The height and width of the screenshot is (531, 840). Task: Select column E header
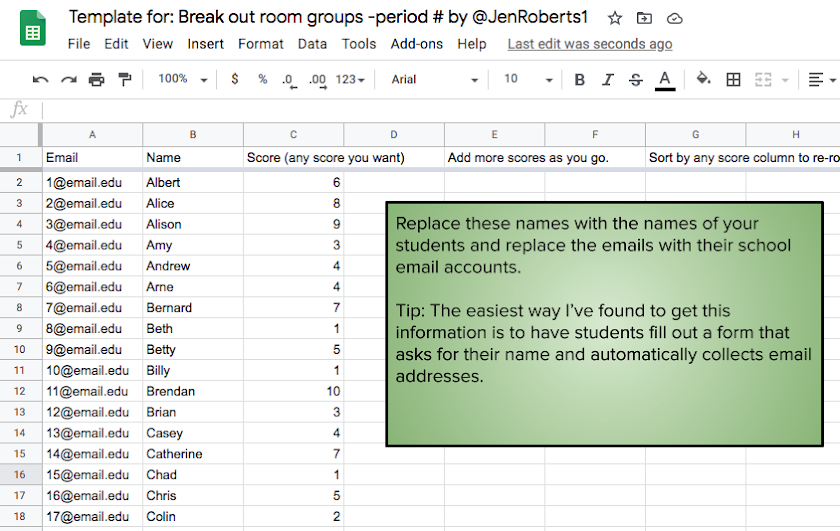(494, 134)
